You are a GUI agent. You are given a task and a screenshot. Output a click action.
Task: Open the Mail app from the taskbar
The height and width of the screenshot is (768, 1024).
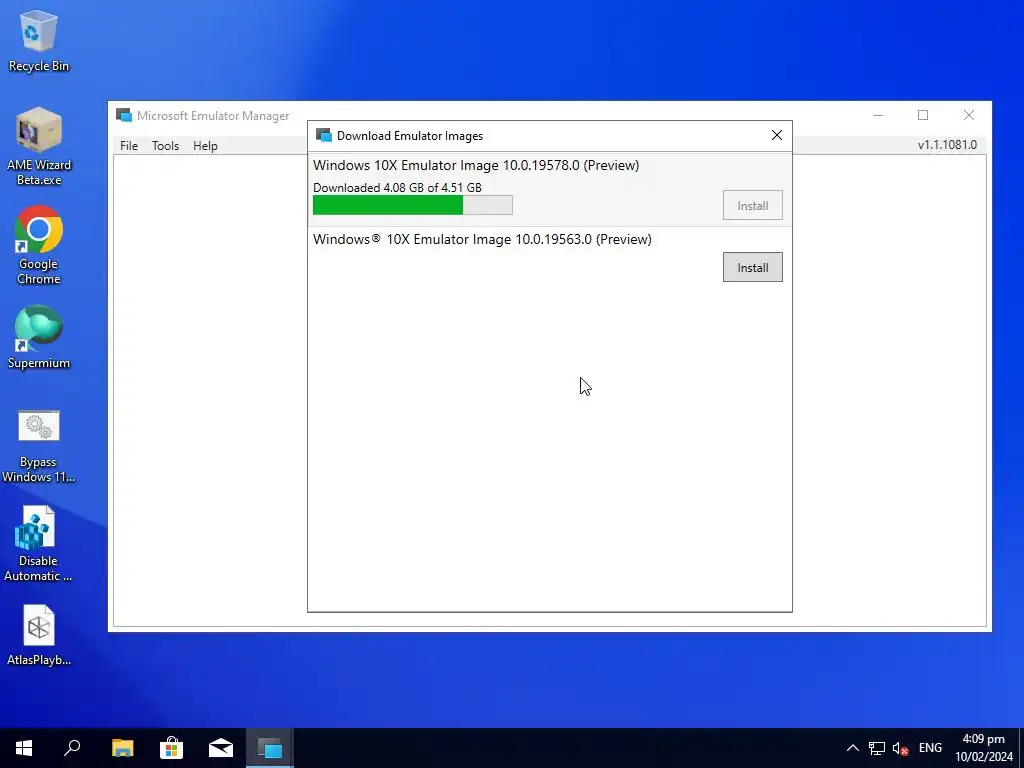(x=221, y=748)
